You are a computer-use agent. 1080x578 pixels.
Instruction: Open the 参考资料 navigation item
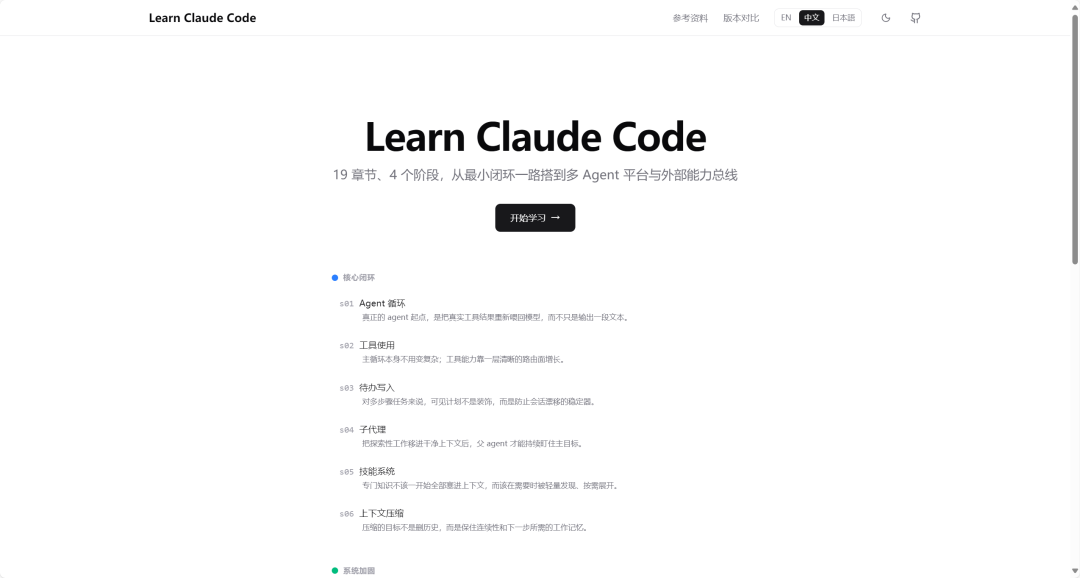click(x=690, y=17)
